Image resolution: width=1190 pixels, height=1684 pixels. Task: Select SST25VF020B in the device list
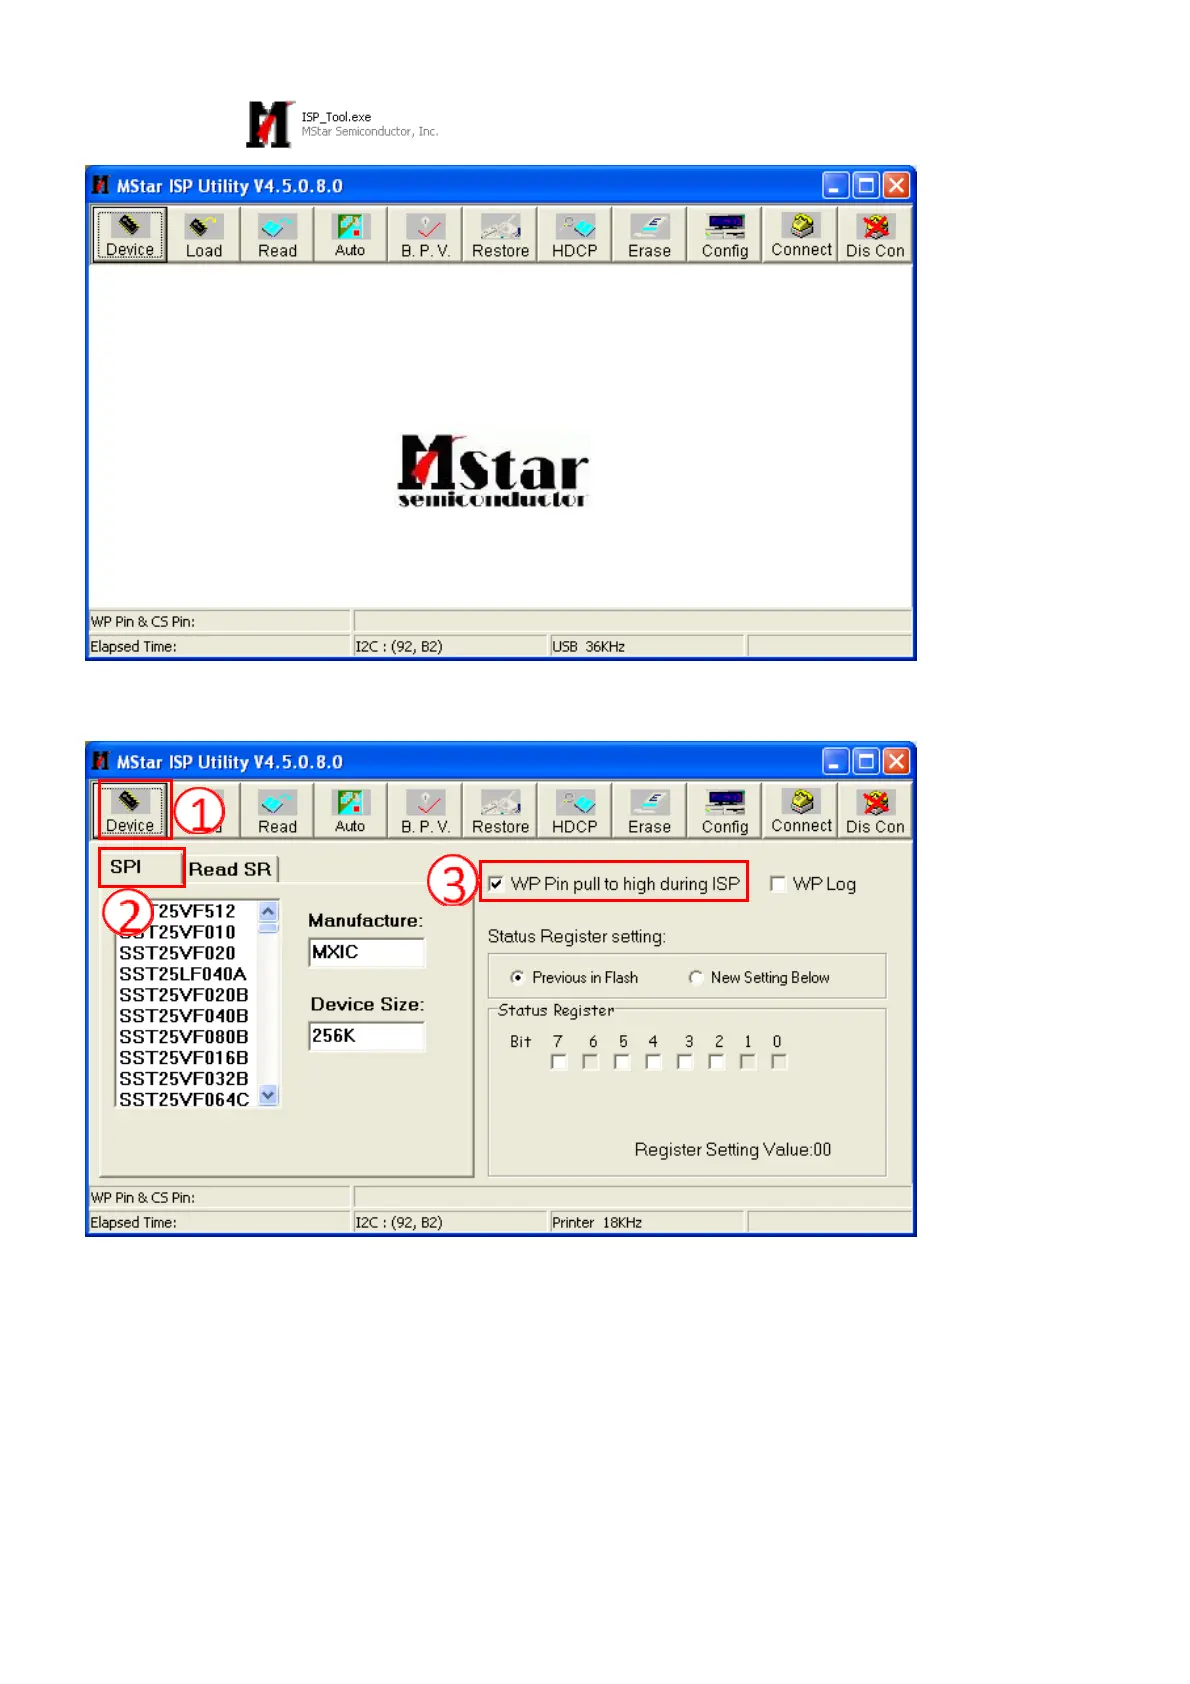[x=184, y=995]
